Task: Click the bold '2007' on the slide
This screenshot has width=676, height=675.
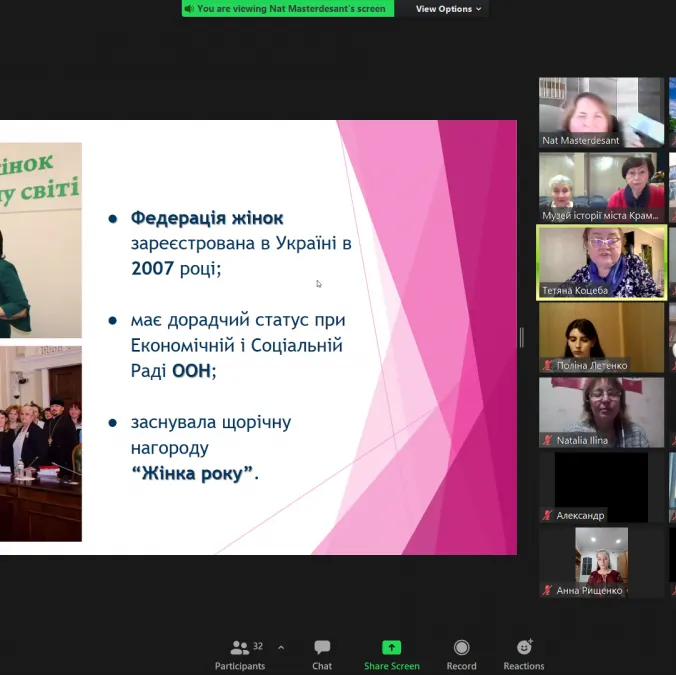Action: click(153, 269)
